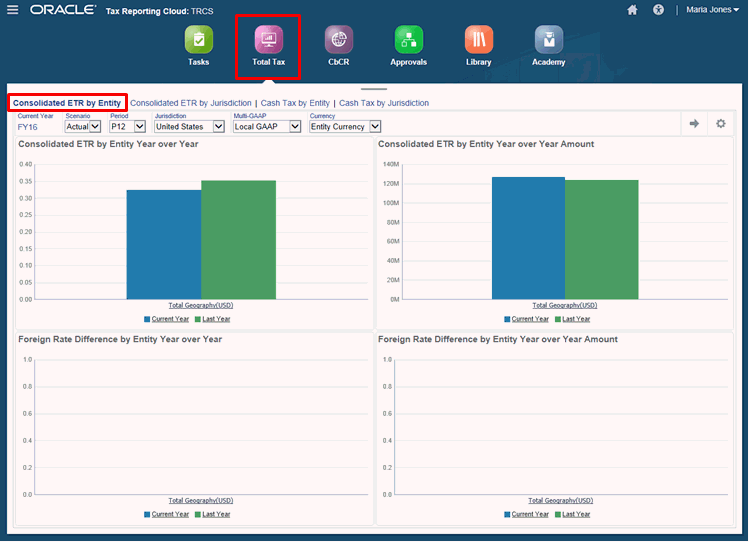
Task: Toggle Current Year legend in Foreign Rate Difference chart
Action: tap(167, 514)
